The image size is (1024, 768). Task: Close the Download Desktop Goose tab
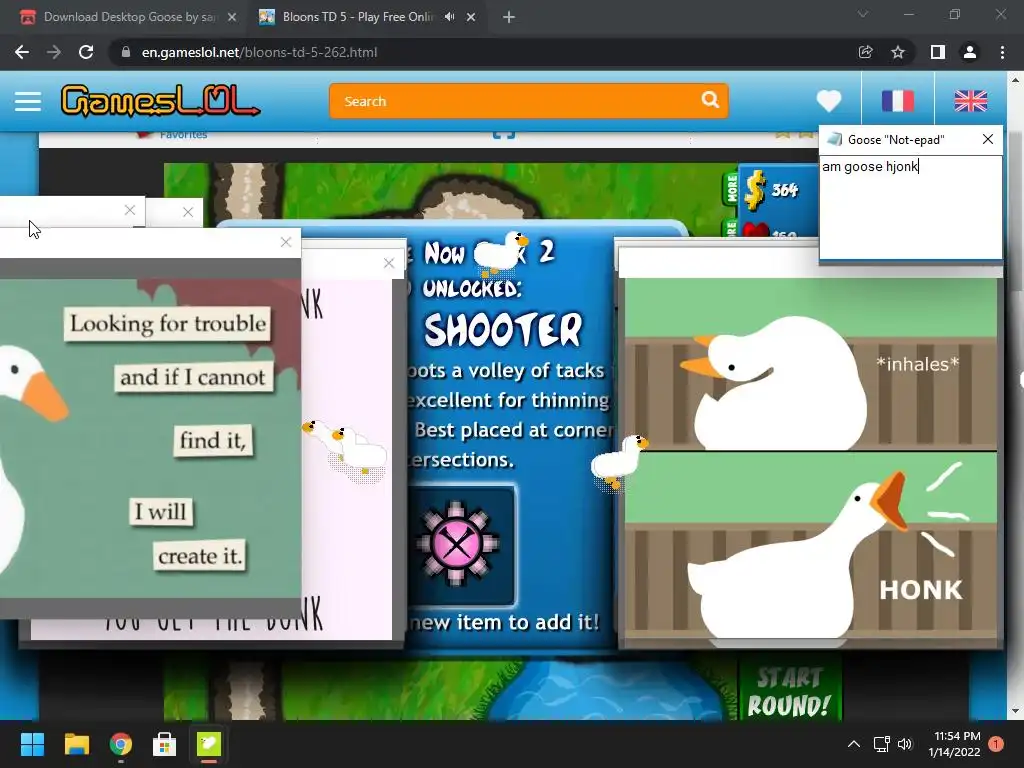[x=232, y=18]
